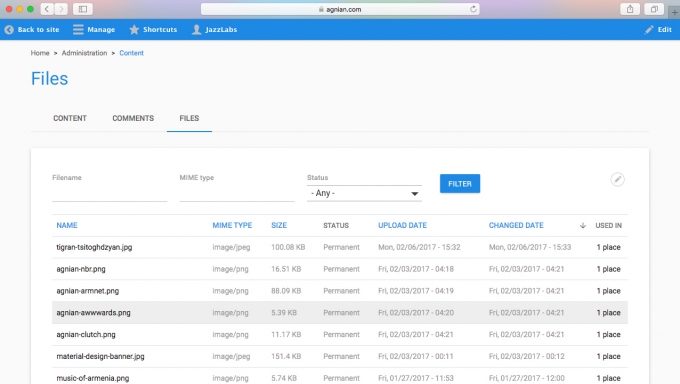Viewport: 680px width, 384px height.
Task: Click into the Filename input field
Action: click(109, 193)
